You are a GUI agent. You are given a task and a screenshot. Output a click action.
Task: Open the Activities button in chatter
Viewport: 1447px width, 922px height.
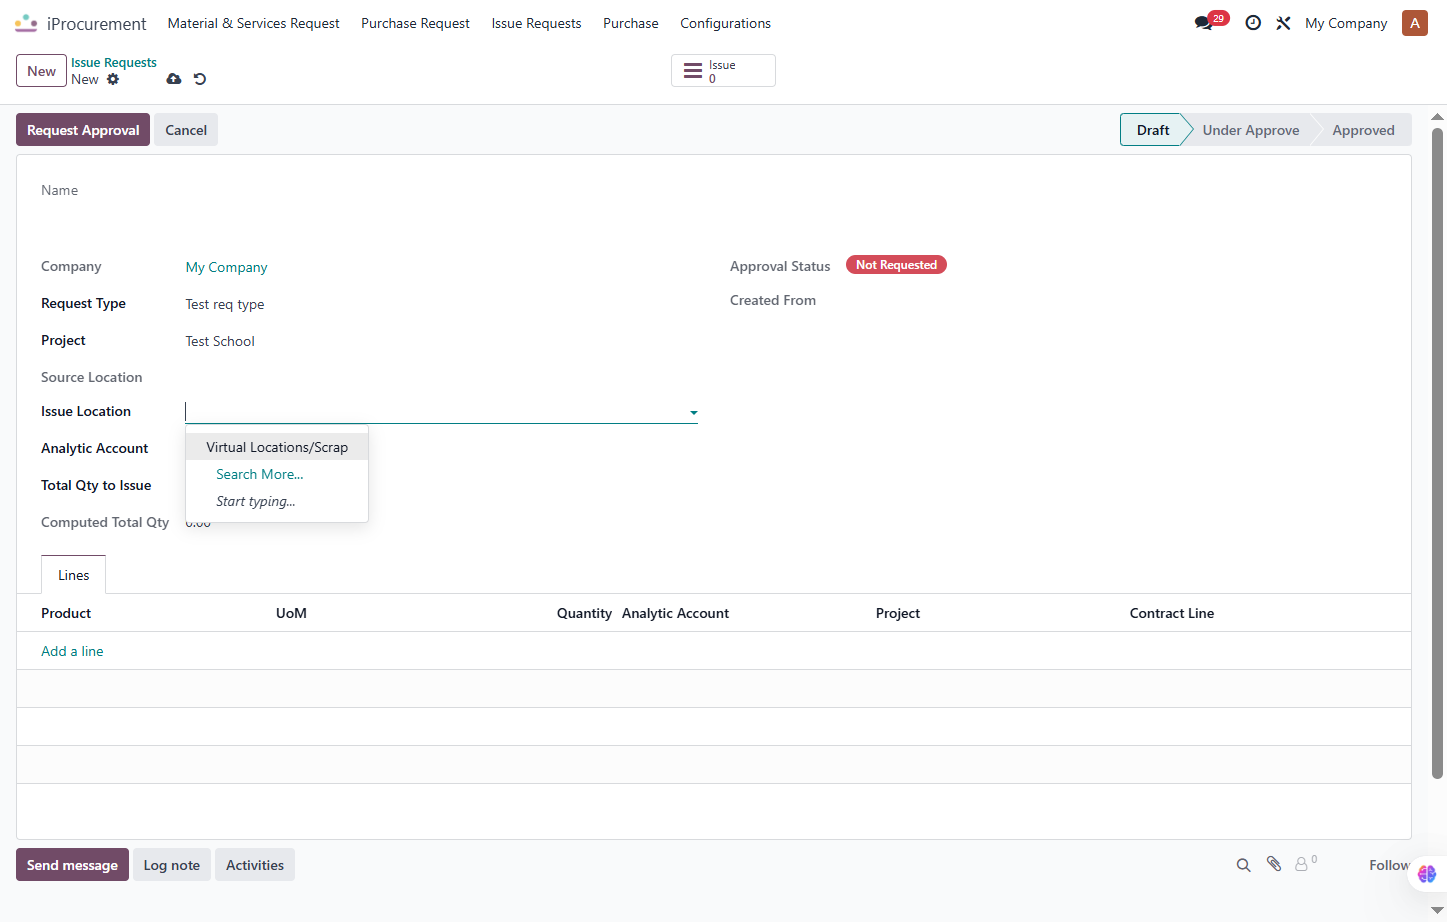[255, 865]
